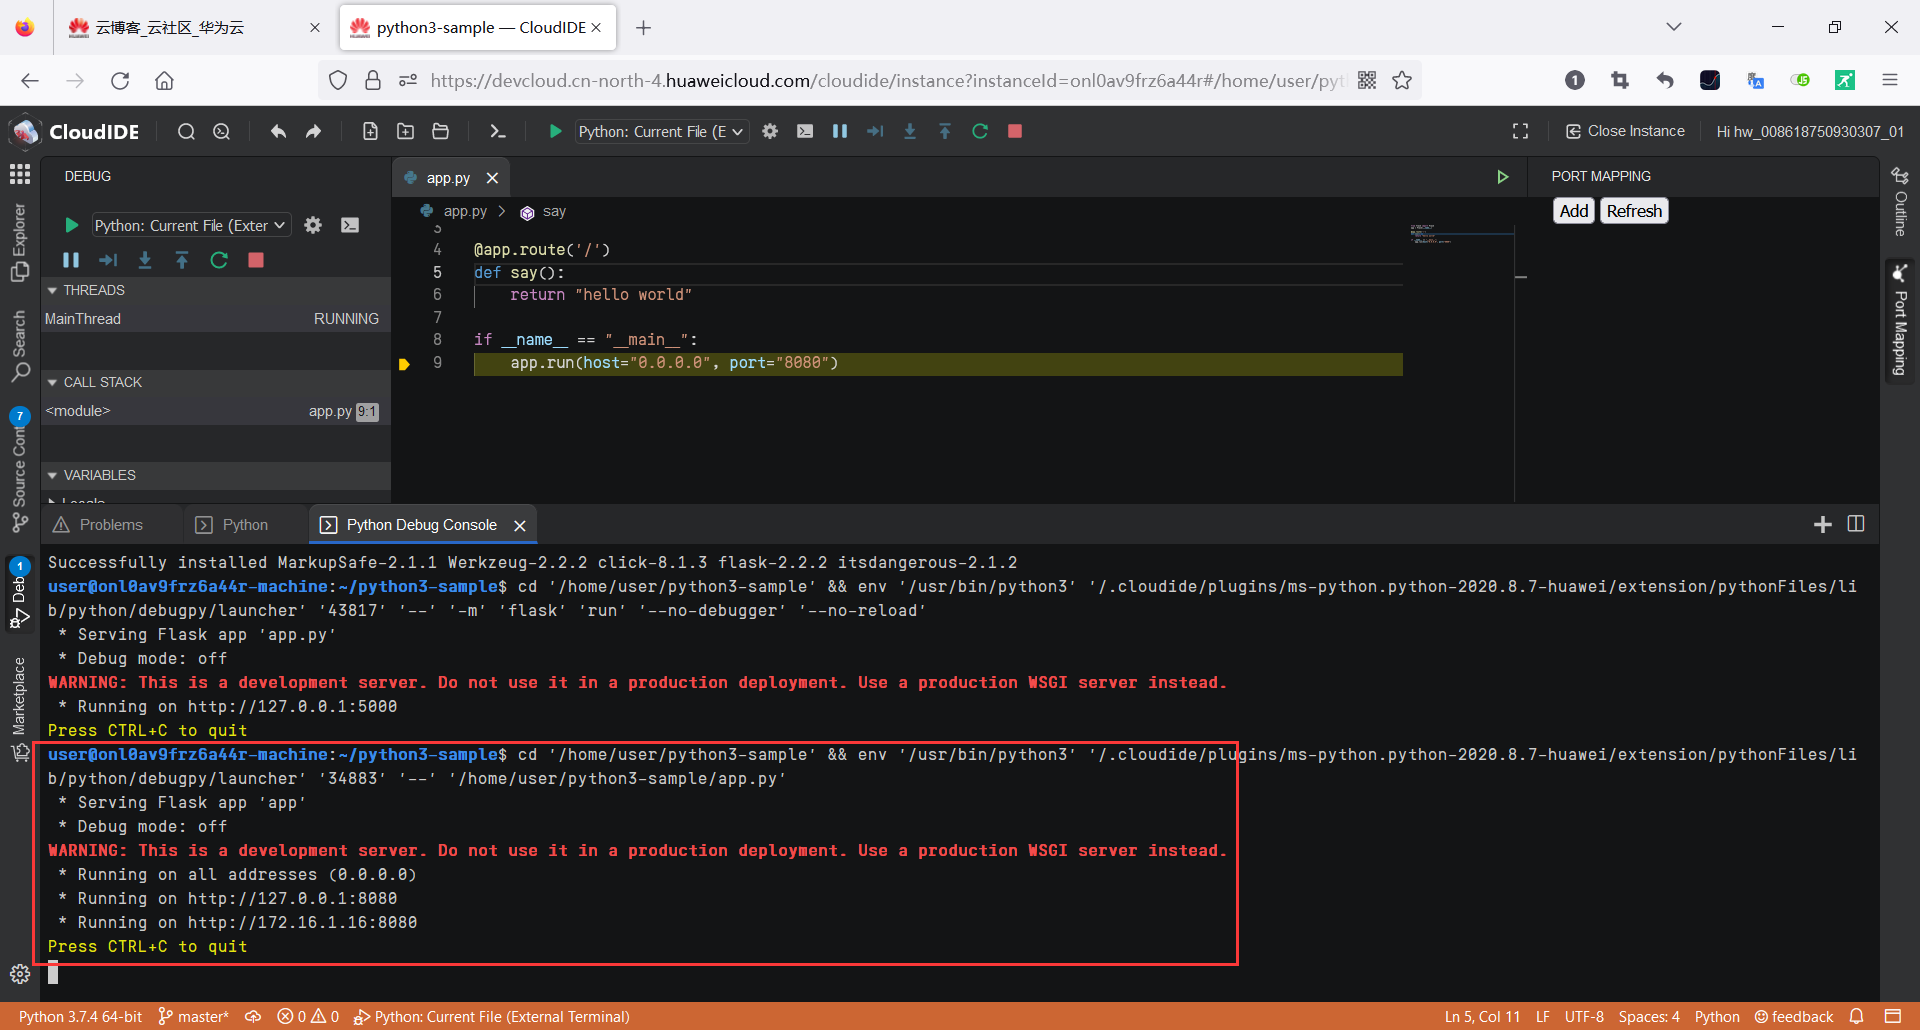Step over using the top toolbar
Image resolution: width=1920 pixels, height=1030 pixels.
pyautogui.click(x=875, y=131)
